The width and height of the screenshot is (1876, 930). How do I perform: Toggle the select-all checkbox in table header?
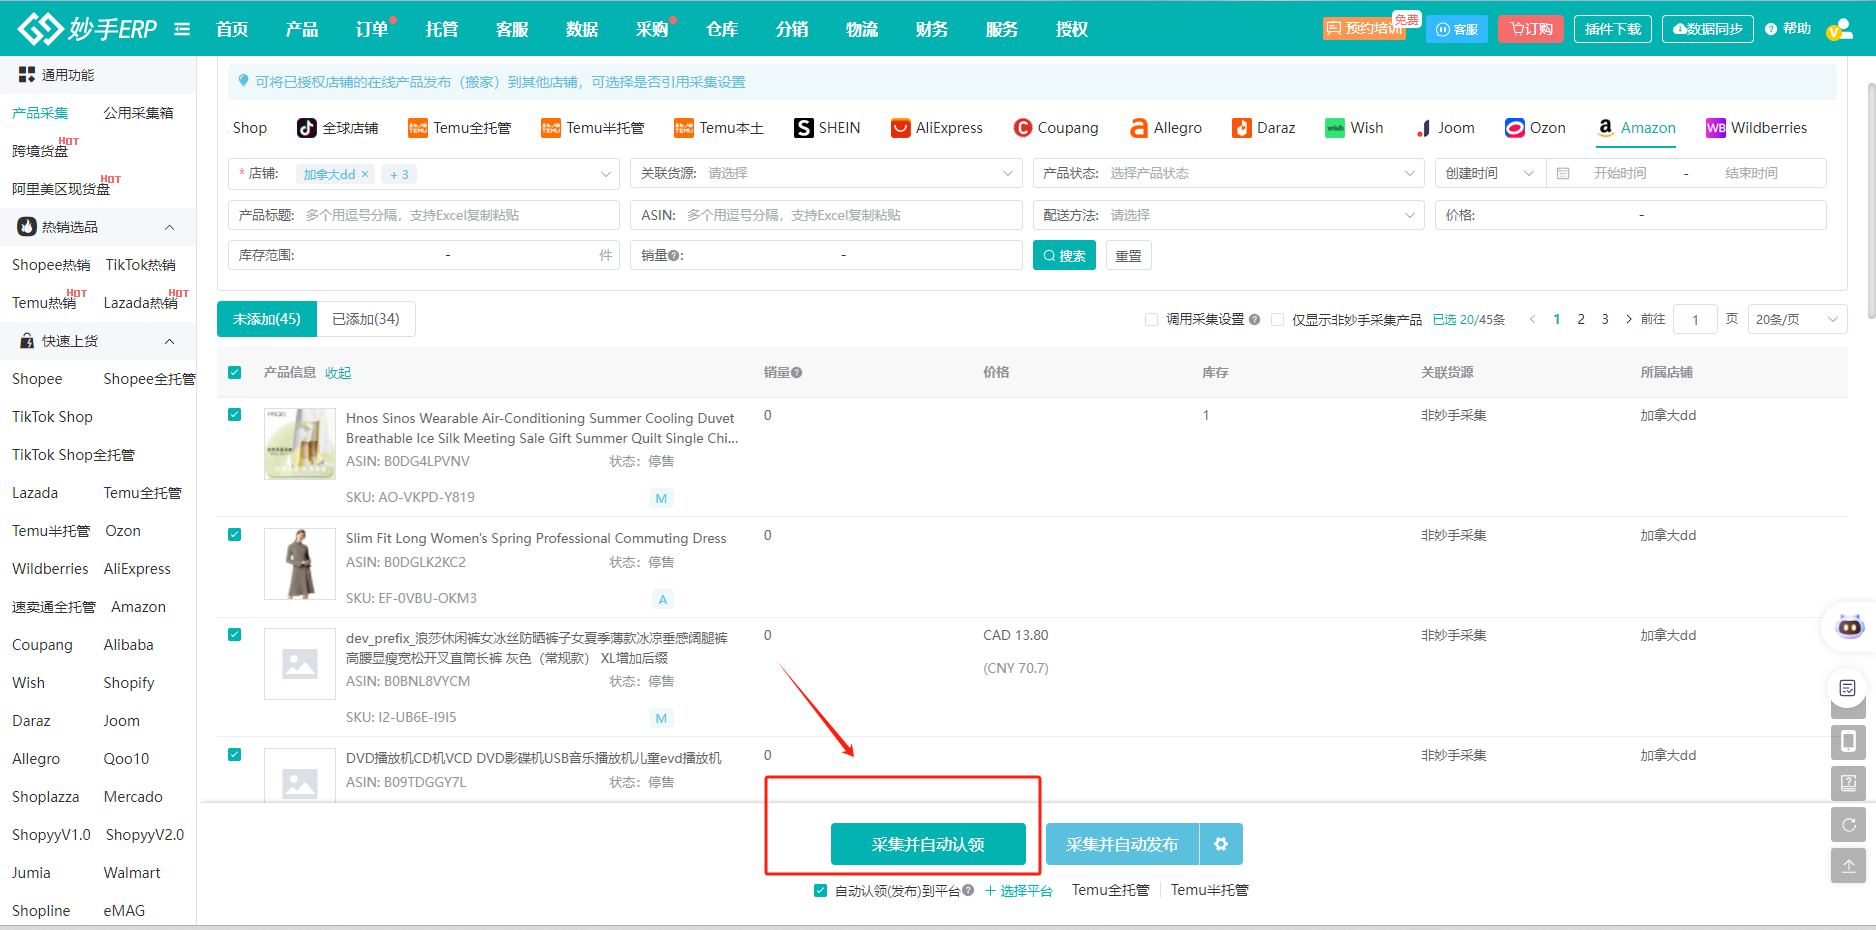point(235,373)
